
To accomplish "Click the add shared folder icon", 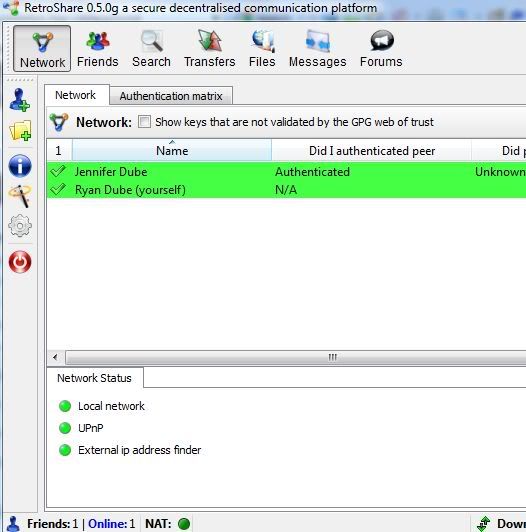I will point(20,131).
